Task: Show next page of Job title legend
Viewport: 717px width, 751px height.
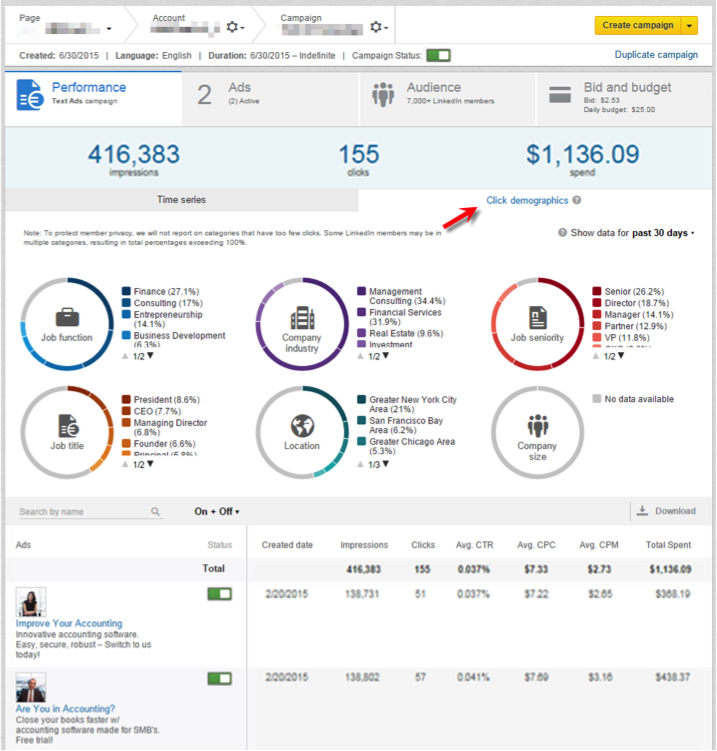Action: click(150, 464)
